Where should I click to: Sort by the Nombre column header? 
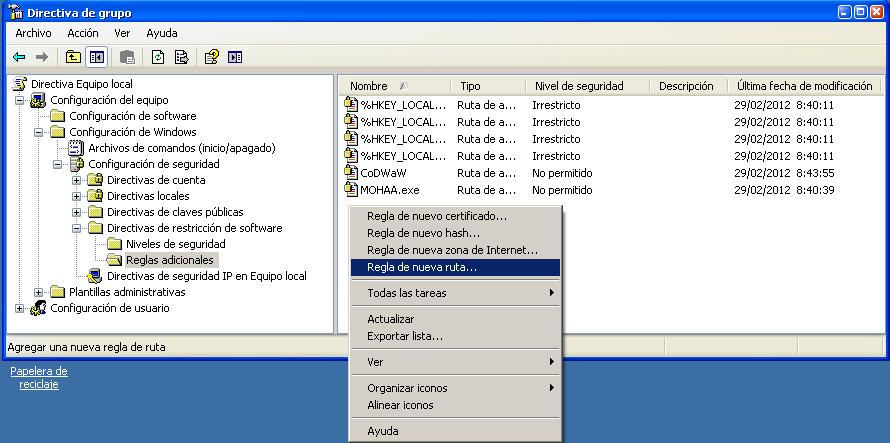pos(395,86)
